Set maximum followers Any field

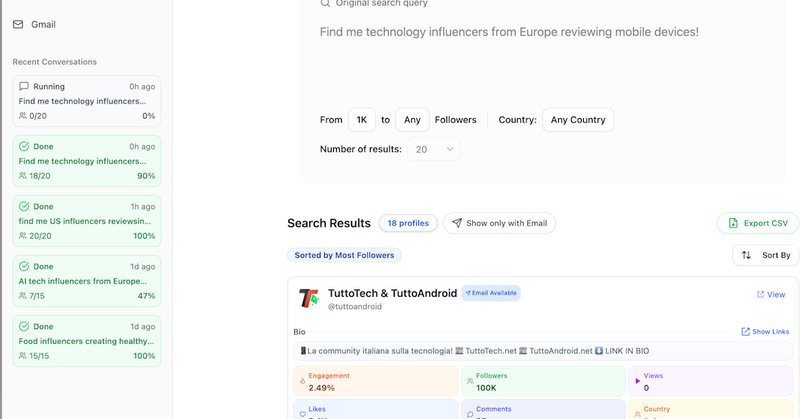[x=412, y=120]
